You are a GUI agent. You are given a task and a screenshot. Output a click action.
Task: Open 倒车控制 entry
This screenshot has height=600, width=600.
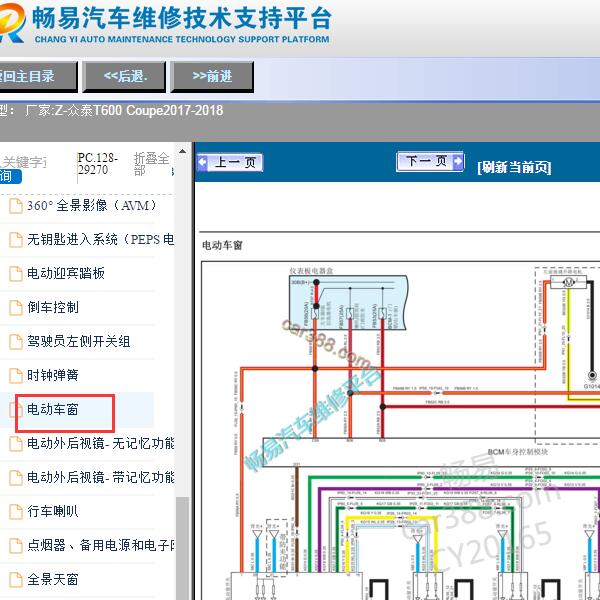[53, 307]
